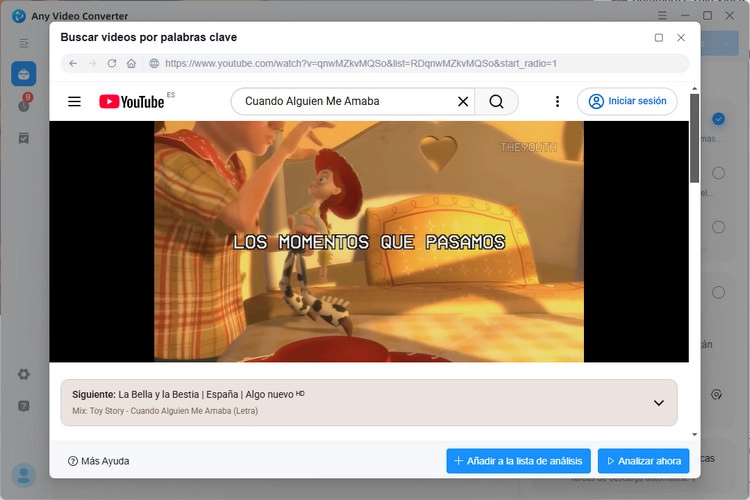Open the browser home page icon
Image resolution: width=750 pixels, height=500 pixels.
131,63
